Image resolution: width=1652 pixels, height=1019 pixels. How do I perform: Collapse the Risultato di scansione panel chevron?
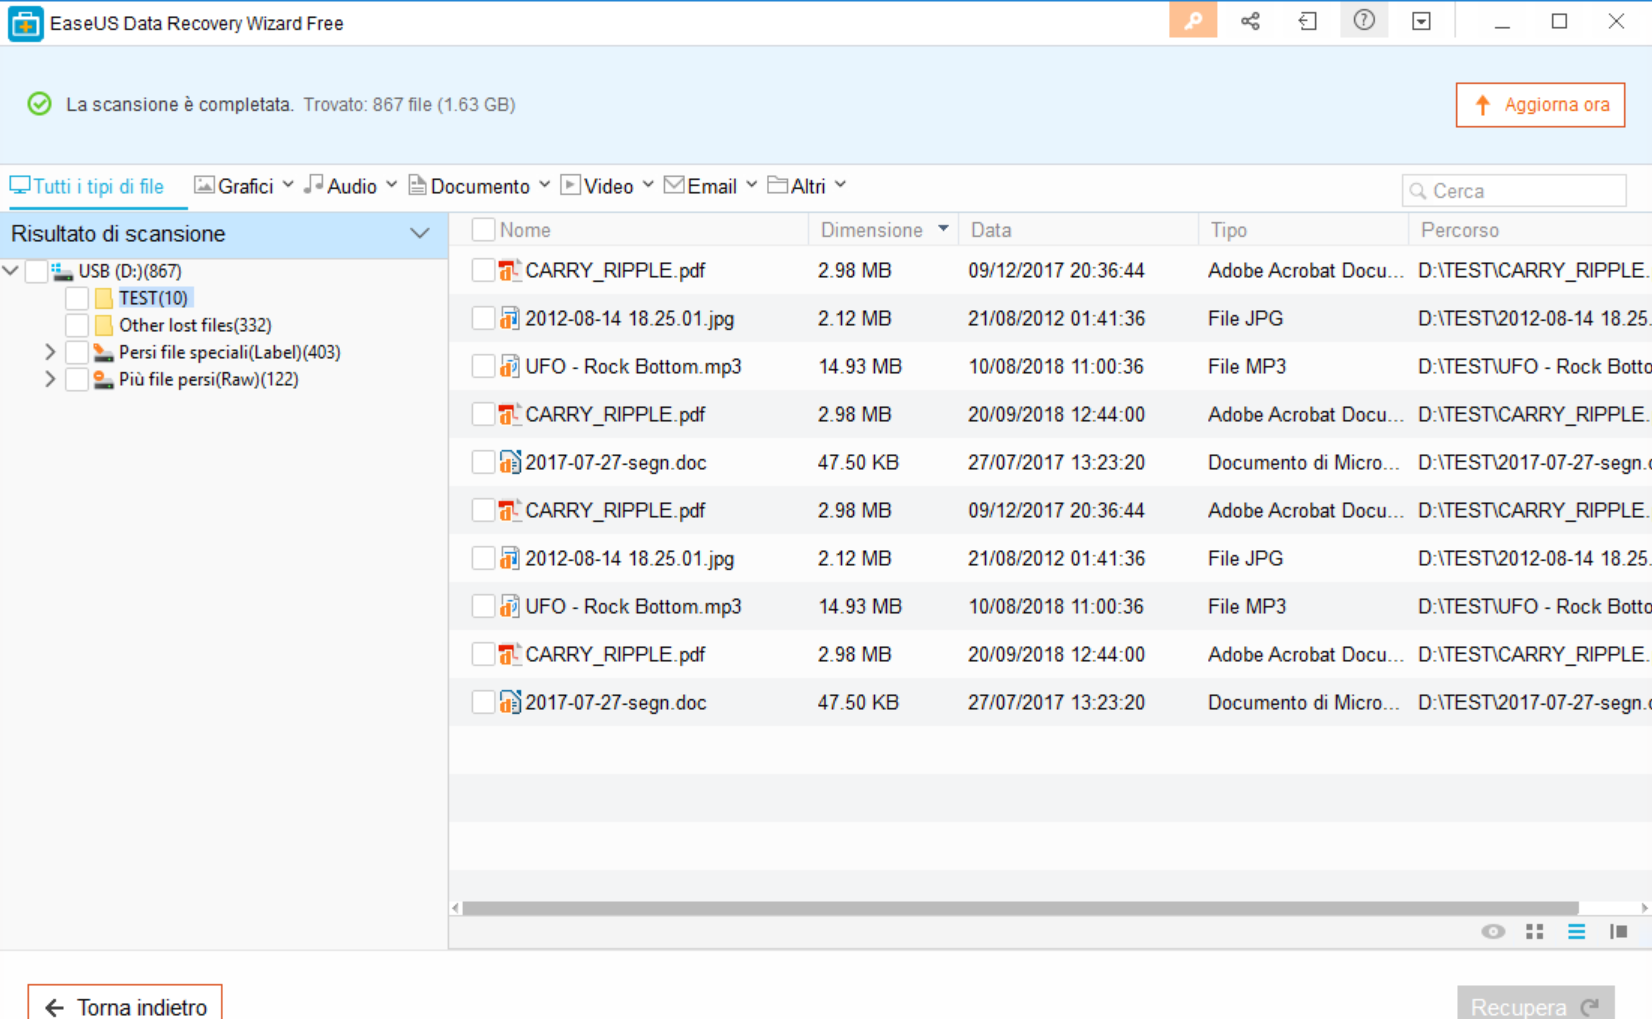(420, 234)
